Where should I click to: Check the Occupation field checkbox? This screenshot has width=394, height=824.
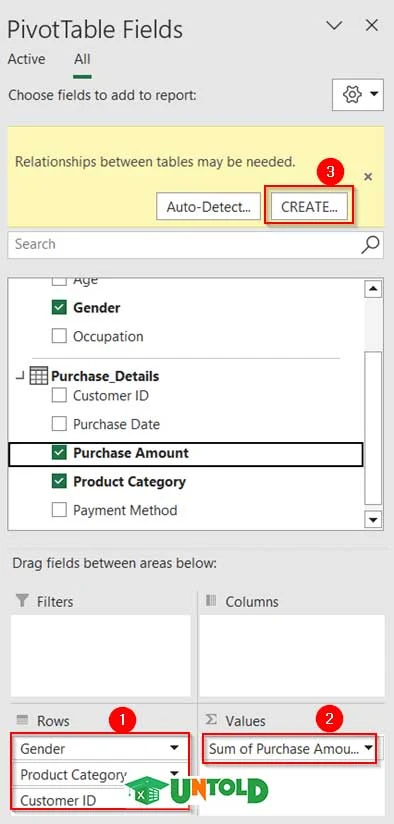59,336
